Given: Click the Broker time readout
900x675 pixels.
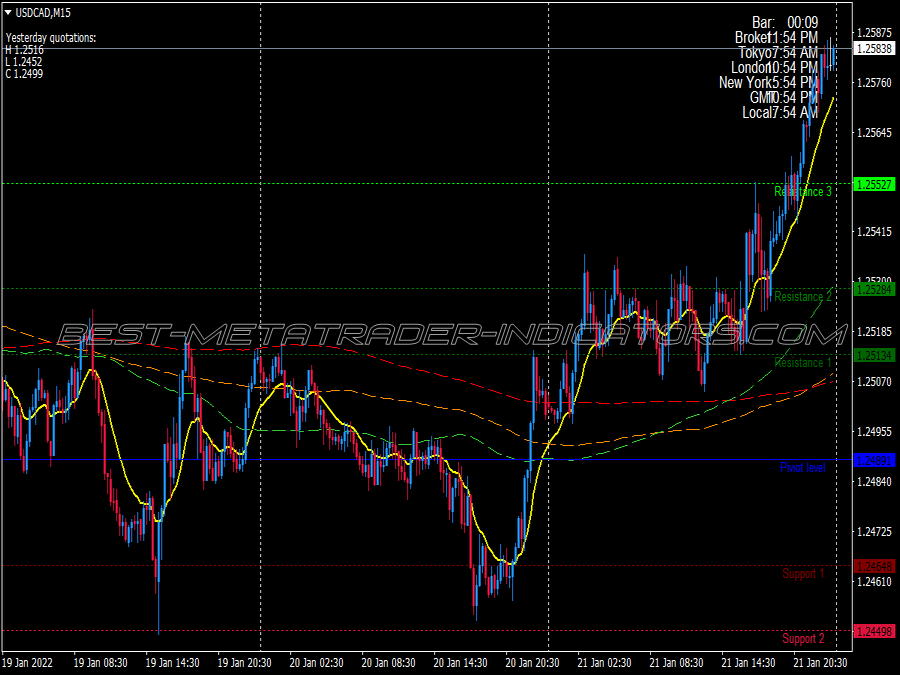Looking at the screenshot, I should [x=776, y=37].
